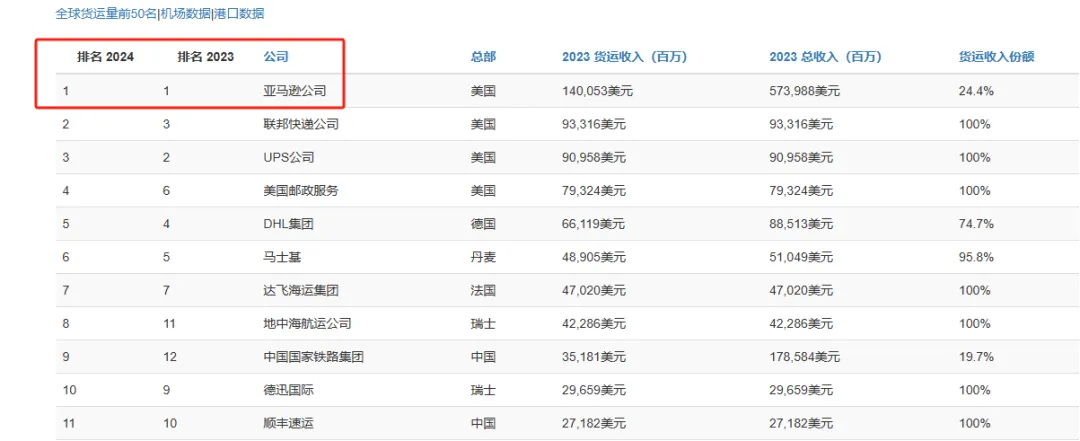Viewport: 1080px width, 441px height.
Task: Open the 全球货运量前50名 link
Action: tap(105, 14)
